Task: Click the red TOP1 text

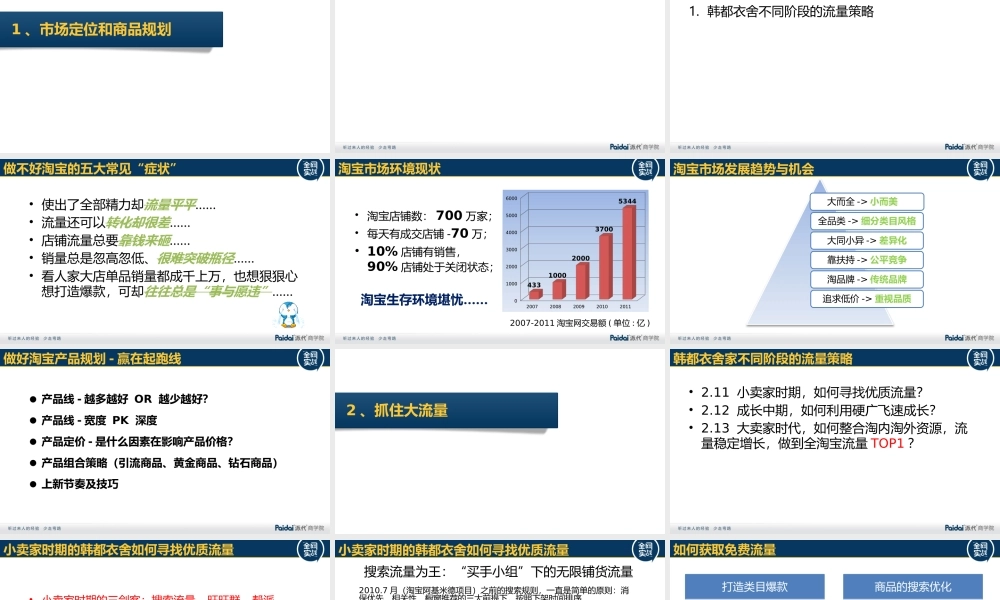Action: coord(888,443)
